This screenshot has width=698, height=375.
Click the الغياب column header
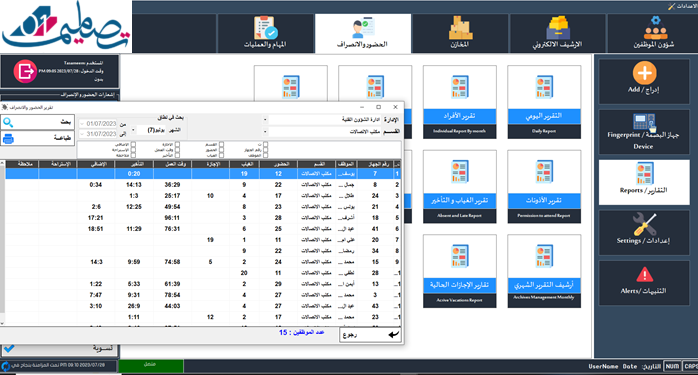244,164
